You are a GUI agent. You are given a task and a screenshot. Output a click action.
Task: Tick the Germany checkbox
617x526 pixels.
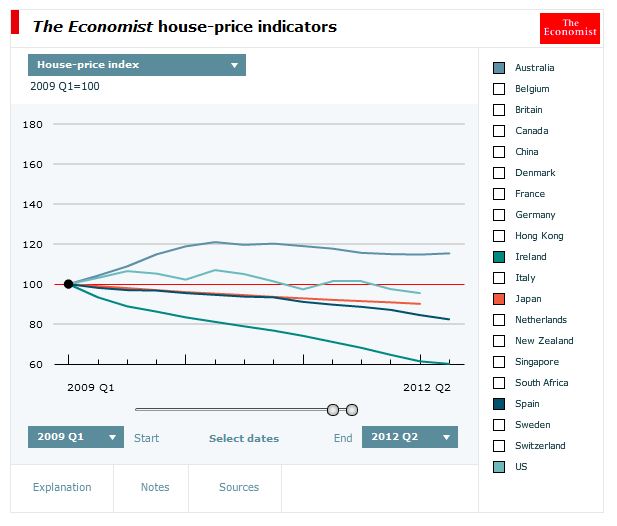click(499, 215)
